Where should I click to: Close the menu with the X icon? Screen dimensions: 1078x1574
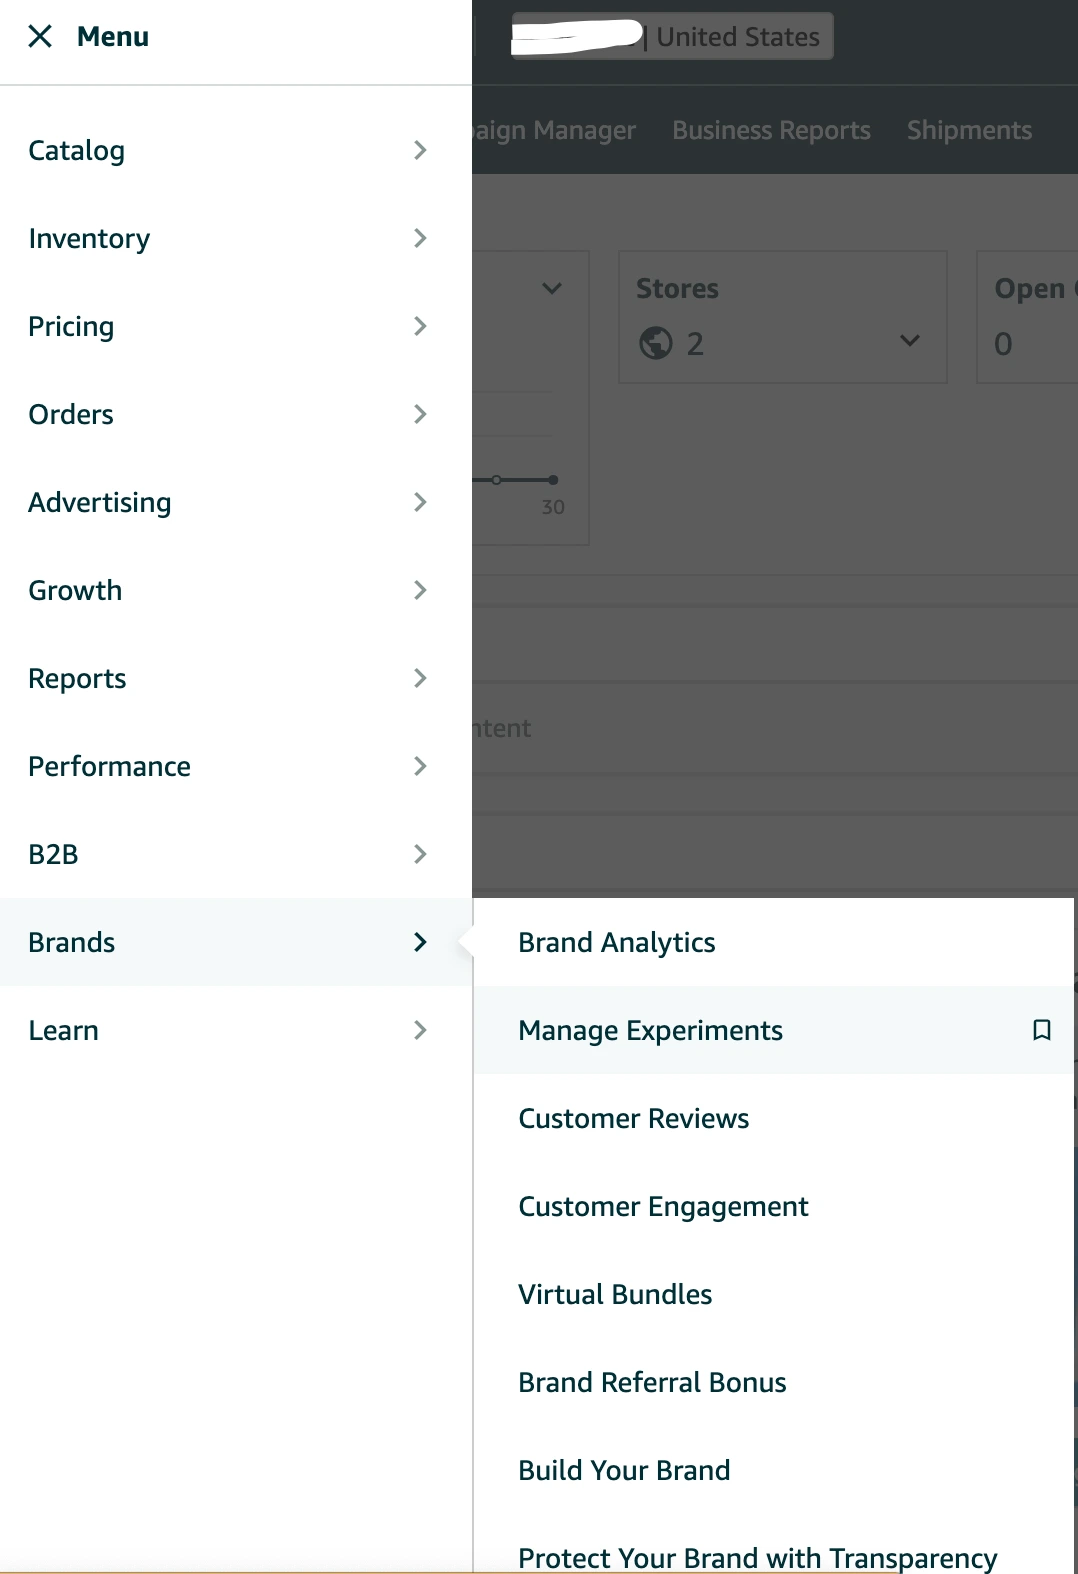pos(40,37)
